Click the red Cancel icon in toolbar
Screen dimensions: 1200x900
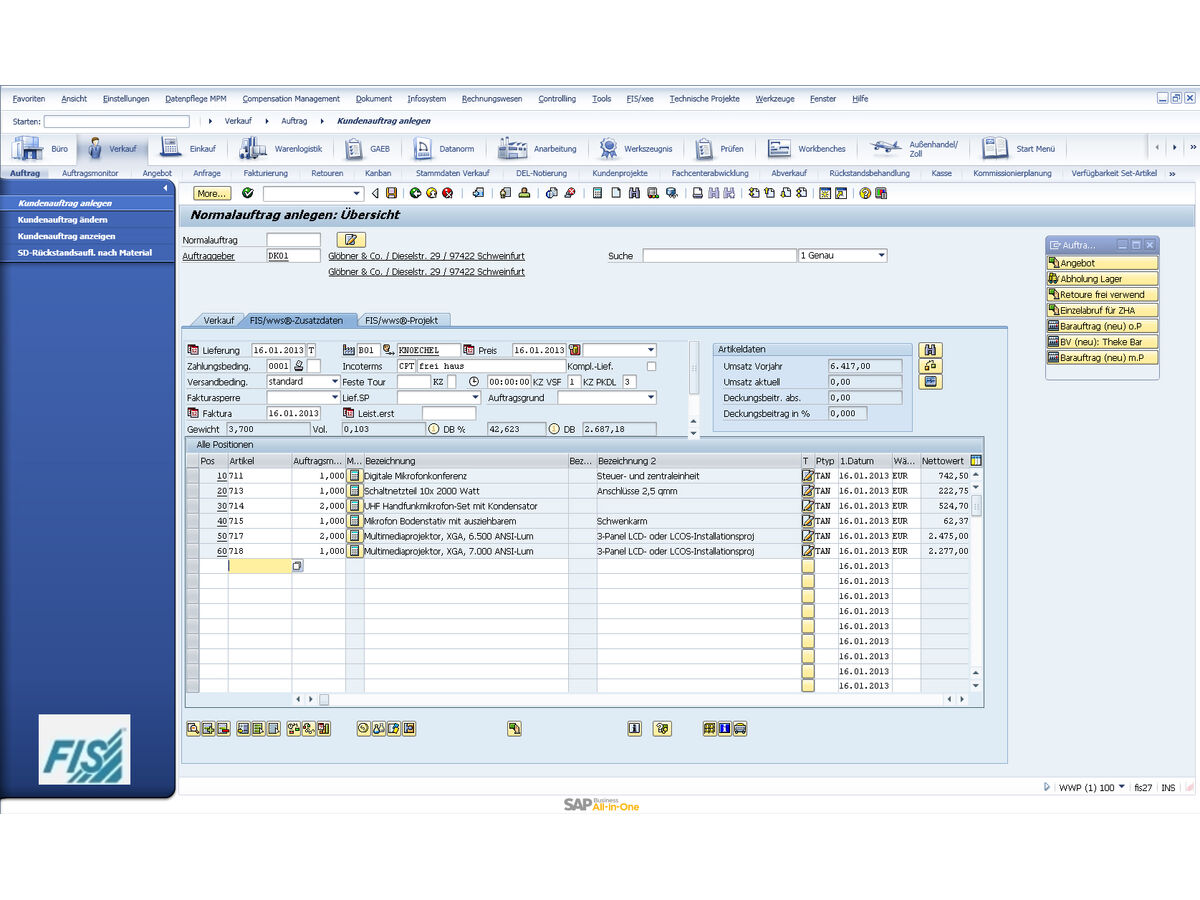click(447, 193)
